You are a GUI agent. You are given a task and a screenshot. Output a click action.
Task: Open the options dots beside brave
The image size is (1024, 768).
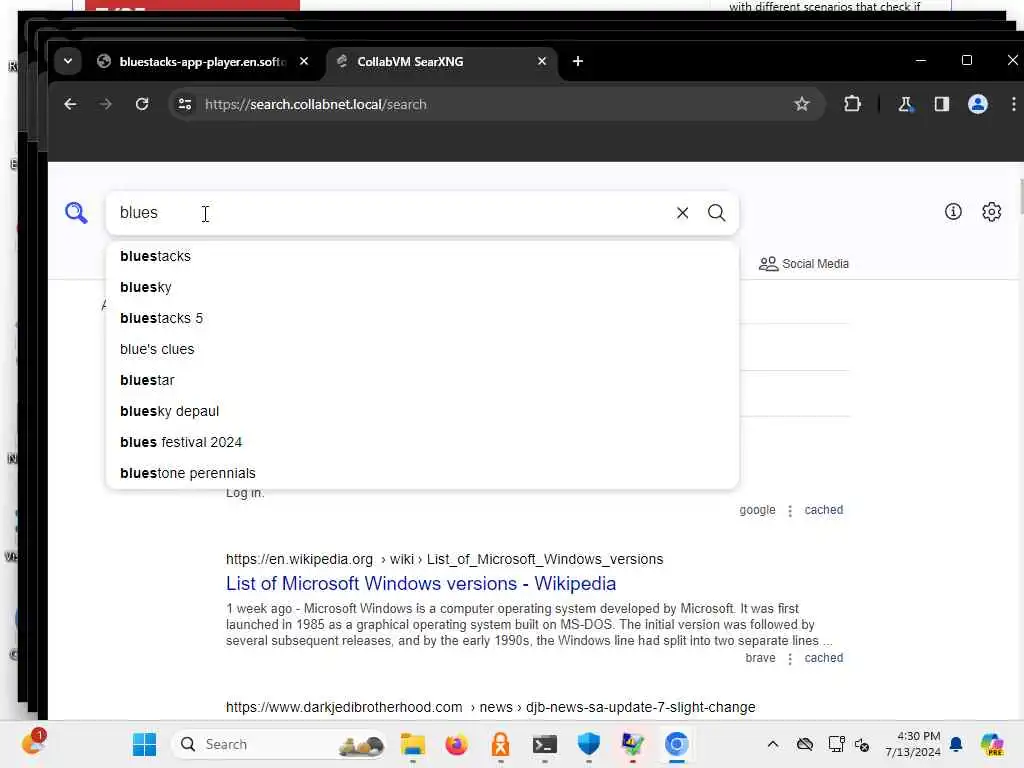(790, 659)
